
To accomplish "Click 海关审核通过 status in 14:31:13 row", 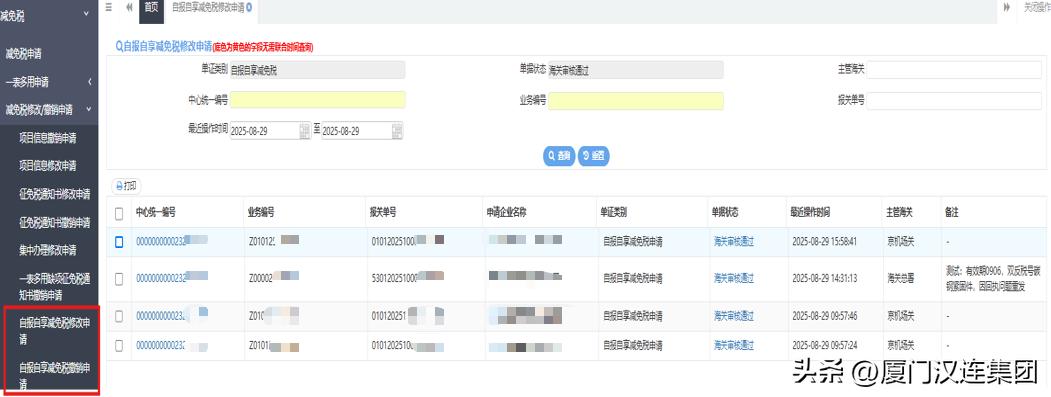I will pos(734,278).
